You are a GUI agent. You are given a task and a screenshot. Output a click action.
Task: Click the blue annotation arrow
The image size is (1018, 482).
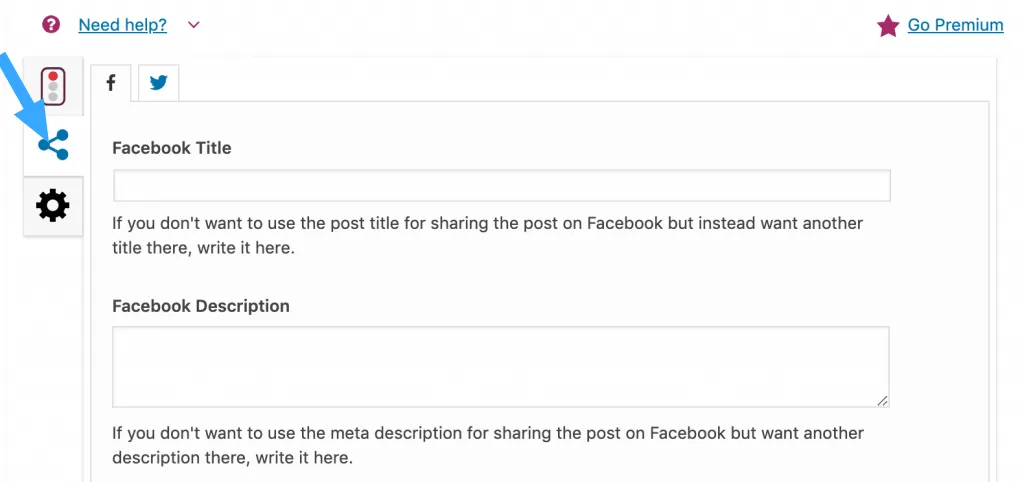24,97
